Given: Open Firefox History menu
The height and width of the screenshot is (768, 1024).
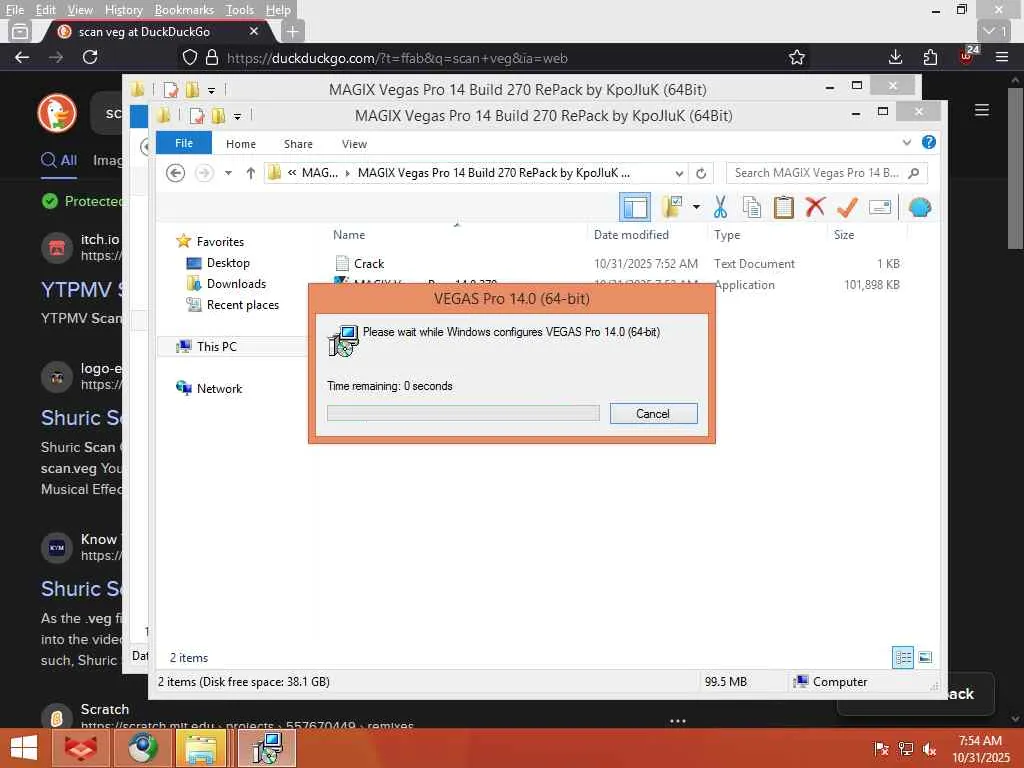Looking at the screenshot, I should tap(123, 10).
